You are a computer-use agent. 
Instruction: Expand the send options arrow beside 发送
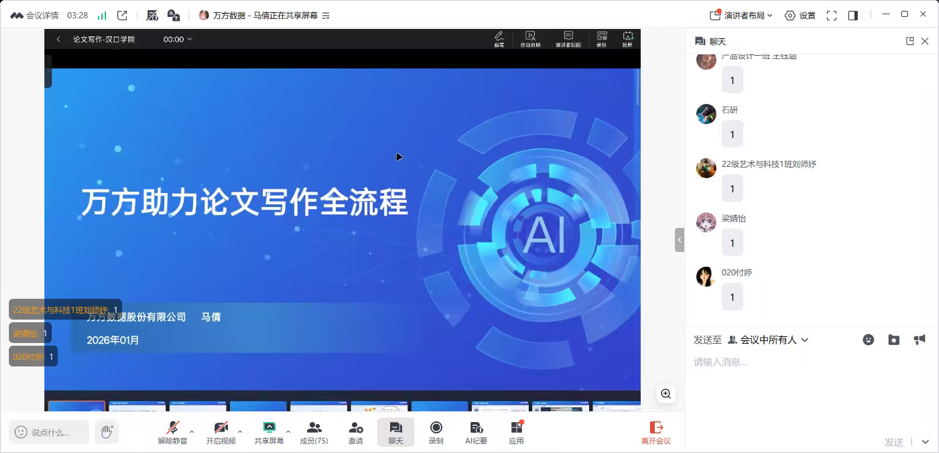(x=925, y=442)
